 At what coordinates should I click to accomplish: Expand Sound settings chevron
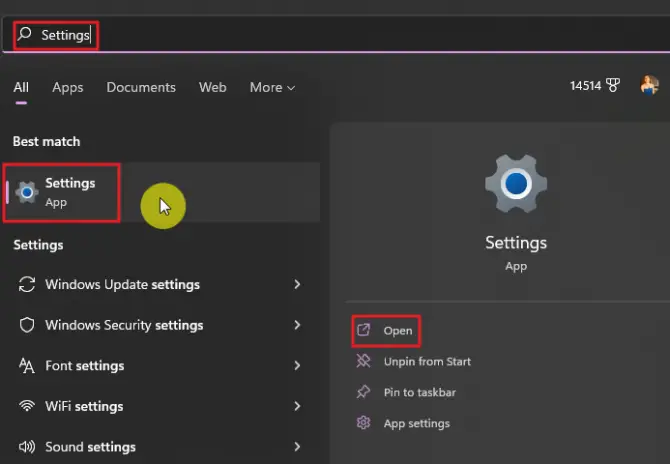pos(297,446)
